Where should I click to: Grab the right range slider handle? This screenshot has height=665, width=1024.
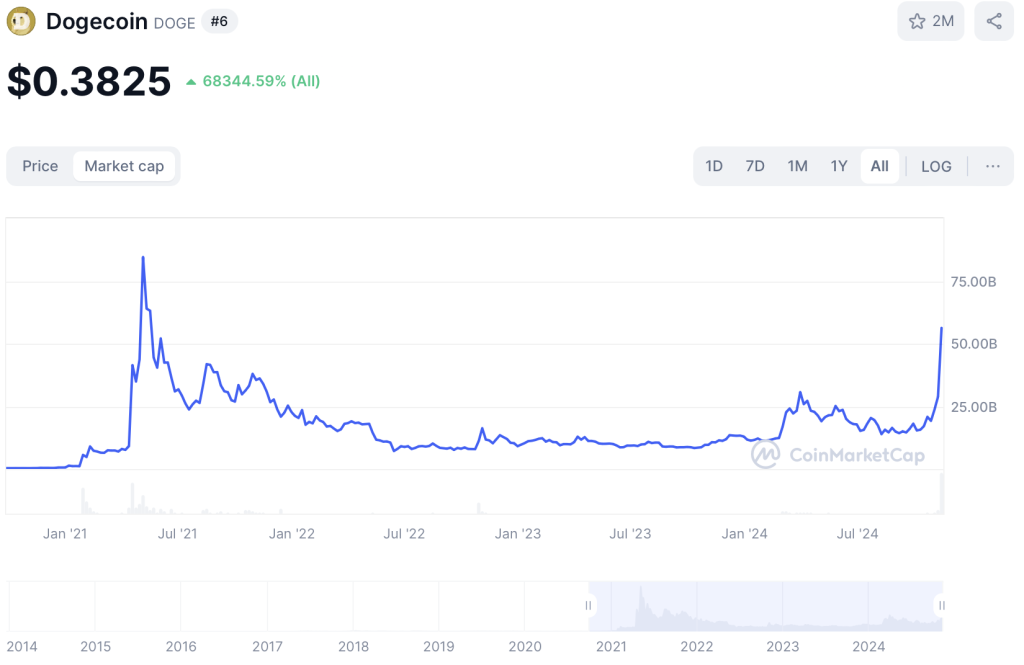941,606
